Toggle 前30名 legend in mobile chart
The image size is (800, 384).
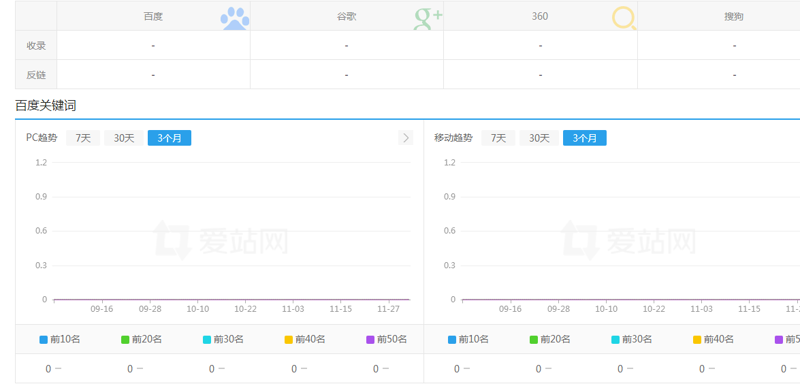[632, 339]
